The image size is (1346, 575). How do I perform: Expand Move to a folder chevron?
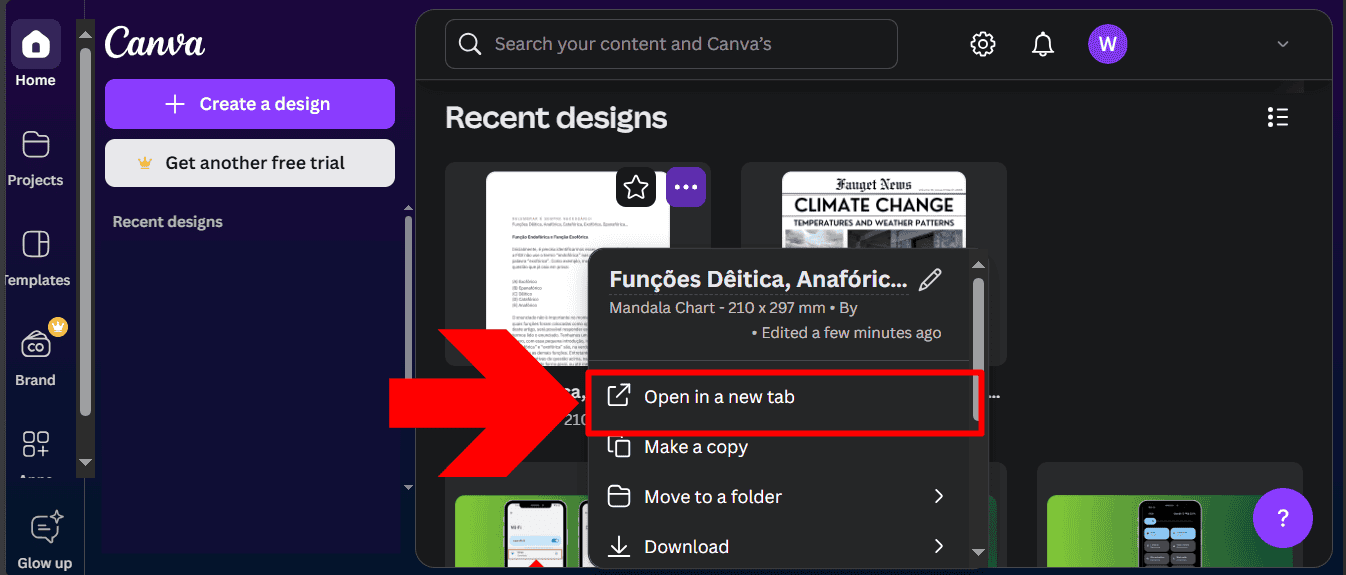pos(939,496)
